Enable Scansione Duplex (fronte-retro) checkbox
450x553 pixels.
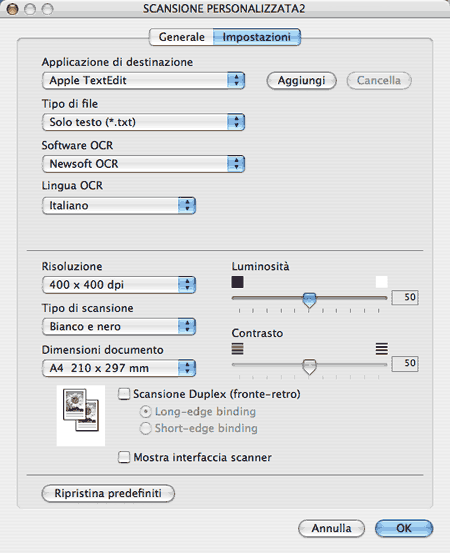(x=124, y=394)
